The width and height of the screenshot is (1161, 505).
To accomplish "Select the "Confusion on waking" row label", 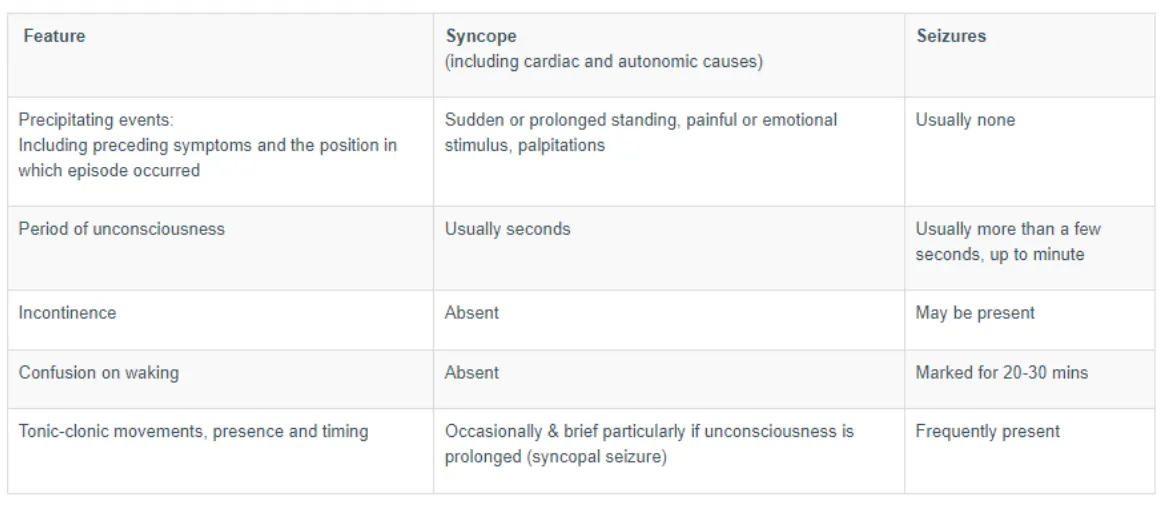I will (98, 373).
